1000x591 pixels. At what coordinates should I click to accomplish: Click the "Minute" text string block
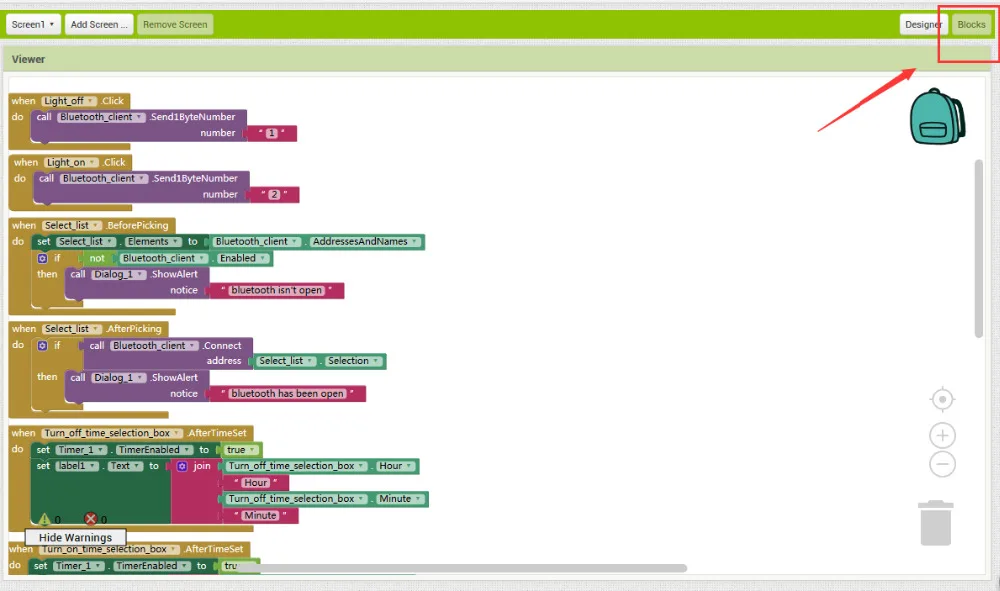(260, 515)
